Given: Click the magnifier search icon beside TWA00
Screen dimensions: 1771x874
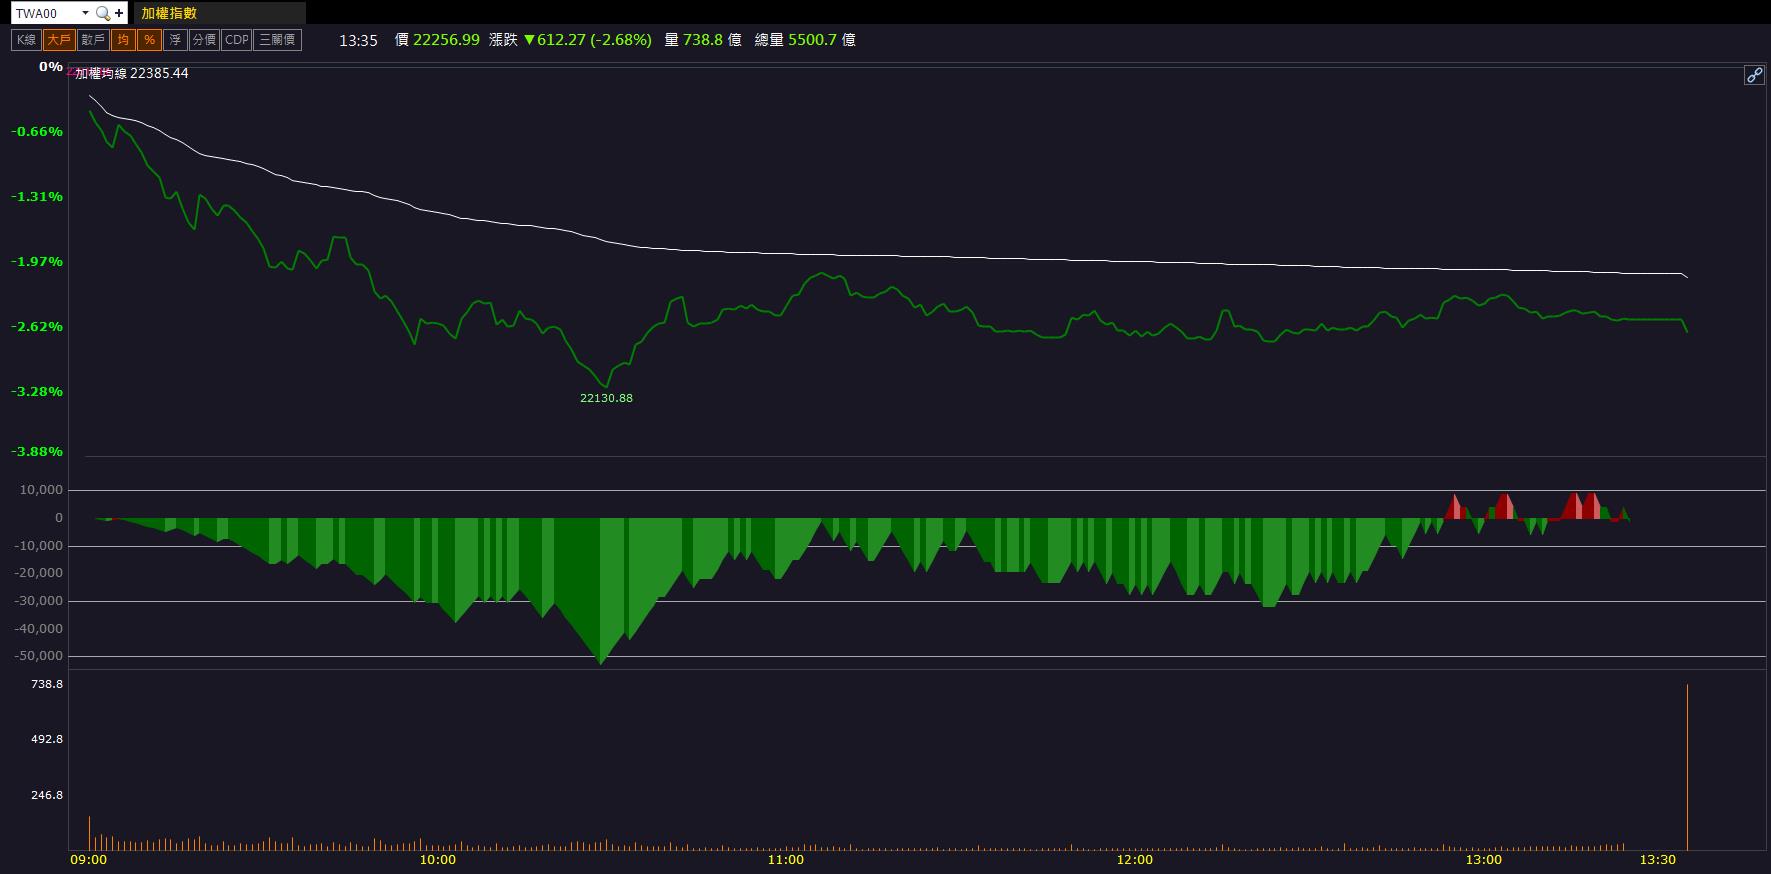Looking at the screenshot, I should [102, 13].
